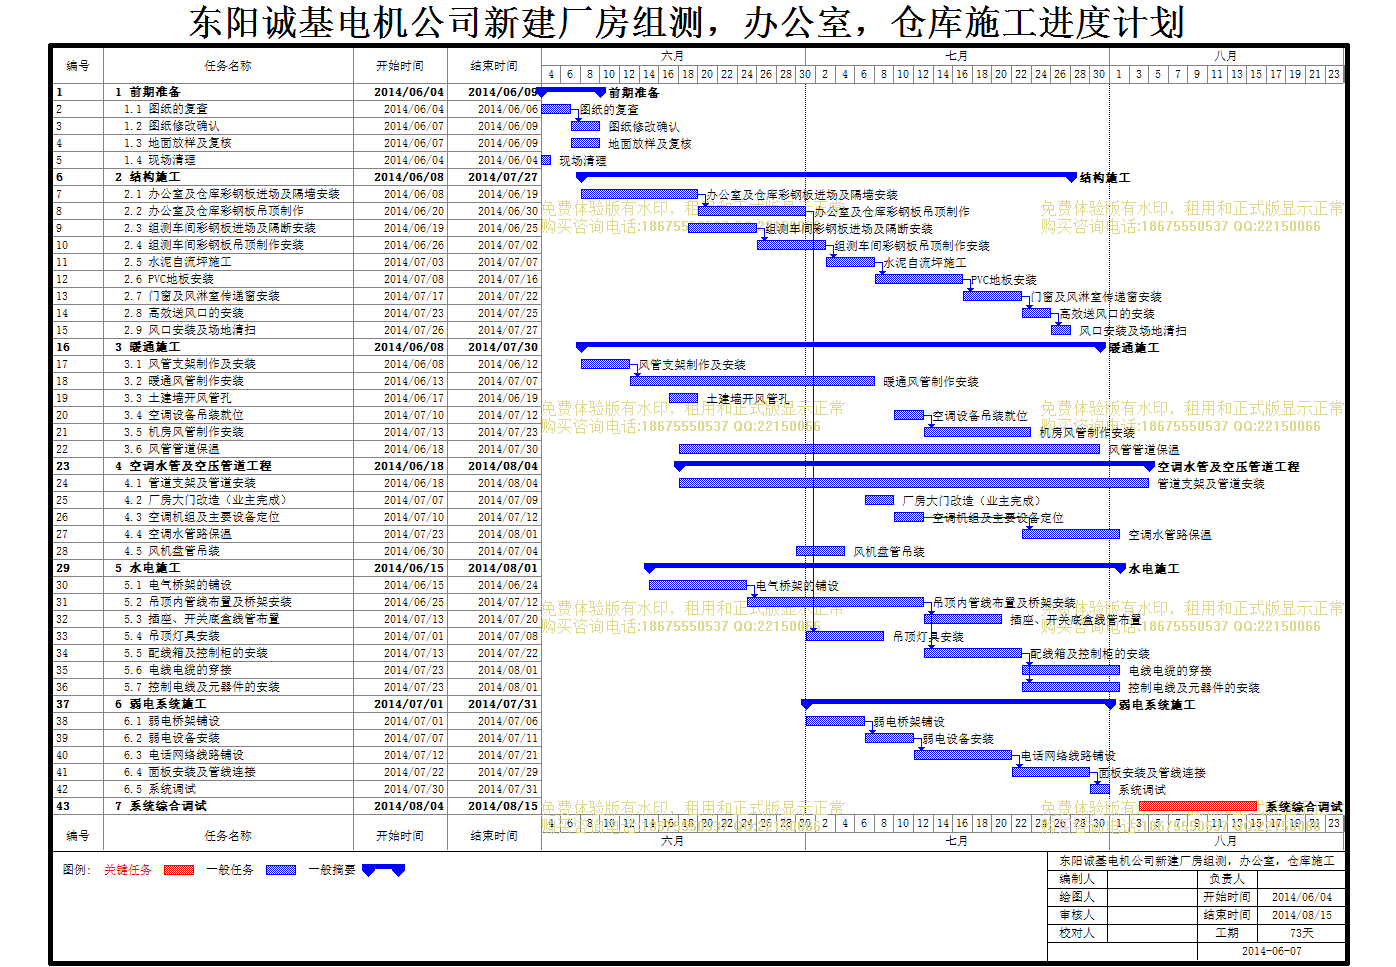Click the Gantt bar for 土建墙开风管孔
Viewport: 1396px width, 967px height.
[x=683, y=398]
